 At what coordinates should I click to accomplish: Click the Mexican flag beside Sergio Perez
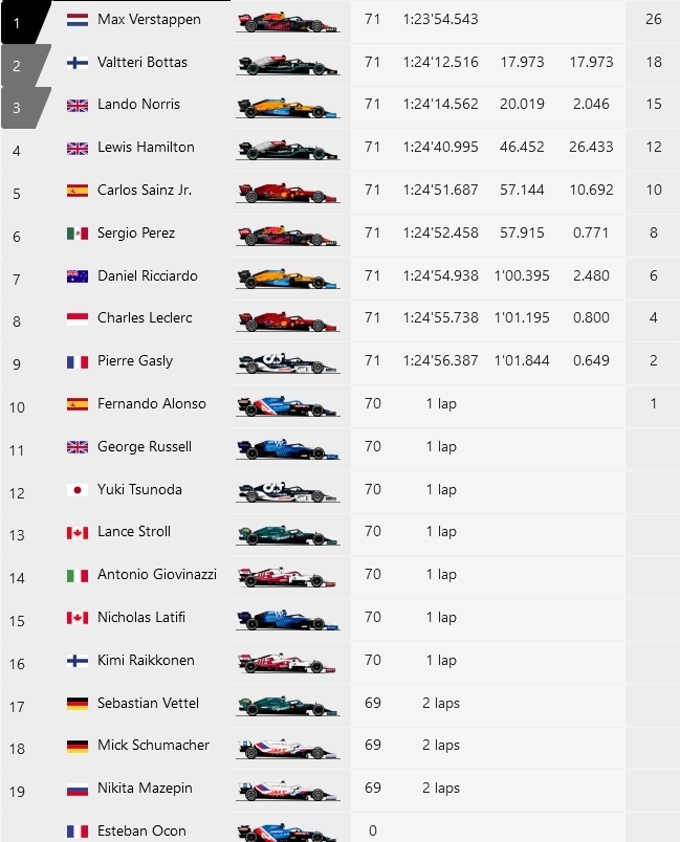click(77, 234)
